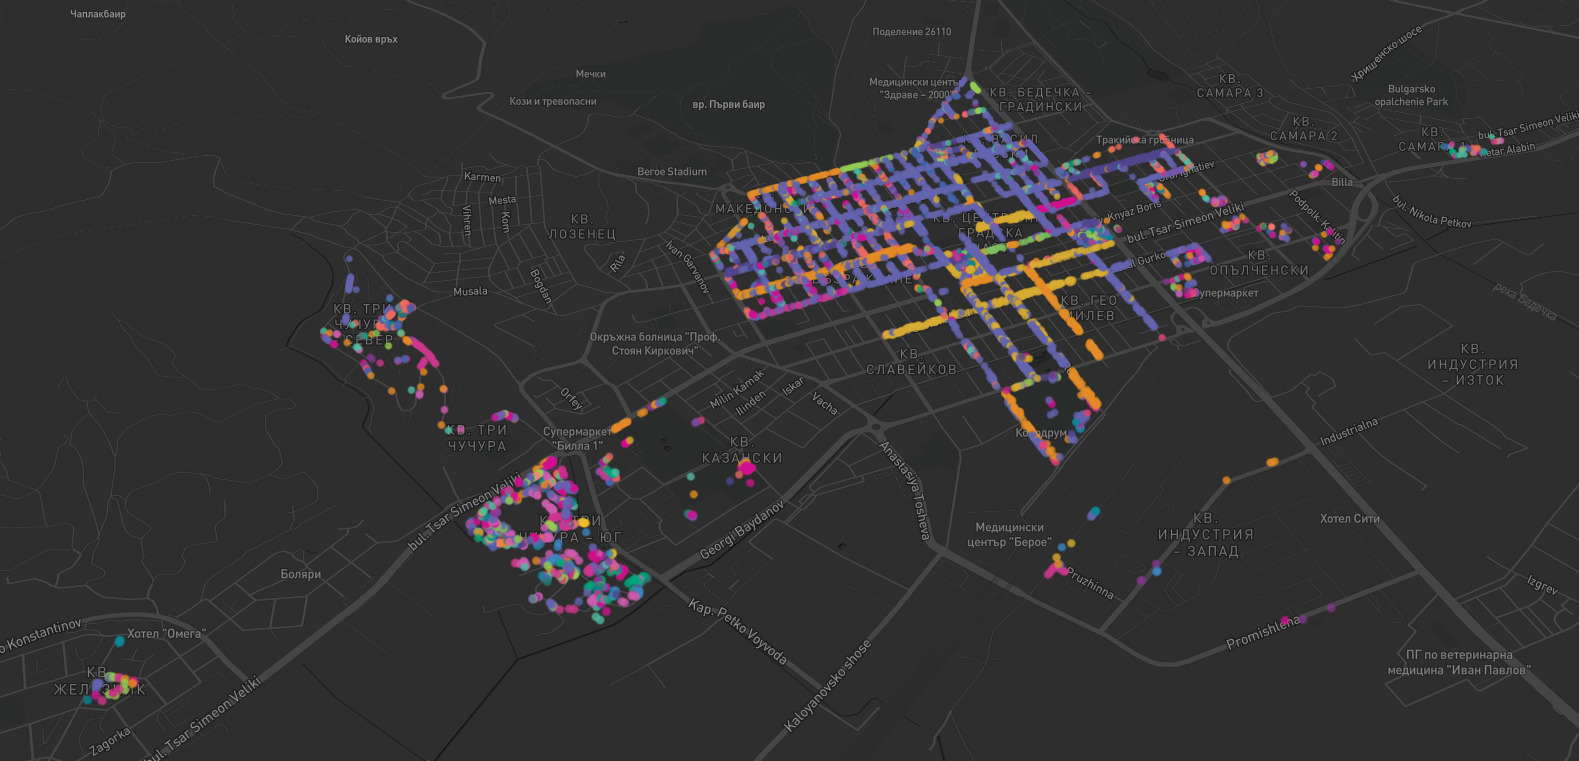Image resolution: width=1579 pixels, height=761 pixels.
Task: Select the 'Мечки' map label
Action: [x=591, y=74]
